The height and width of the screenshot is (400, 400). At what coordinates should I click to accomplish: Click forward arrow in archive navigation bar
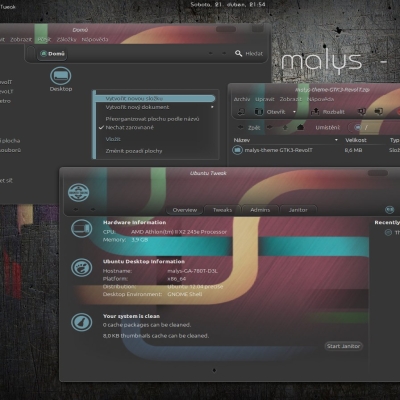270,127
